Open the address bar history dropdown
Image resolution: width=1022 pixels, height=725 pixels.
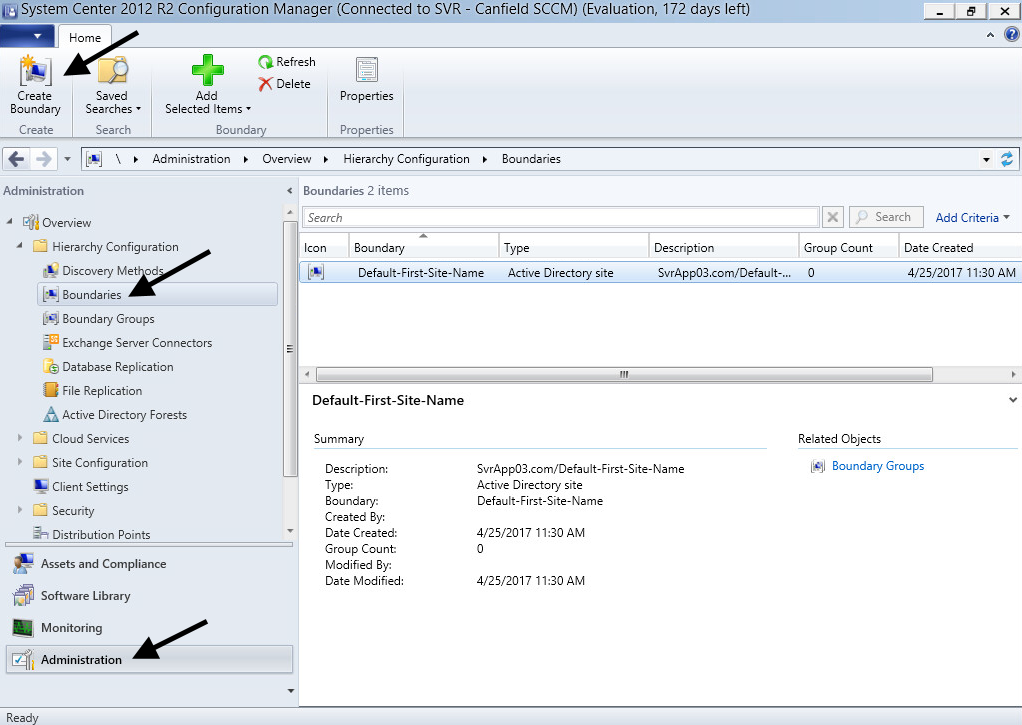[x=986, y=160]
